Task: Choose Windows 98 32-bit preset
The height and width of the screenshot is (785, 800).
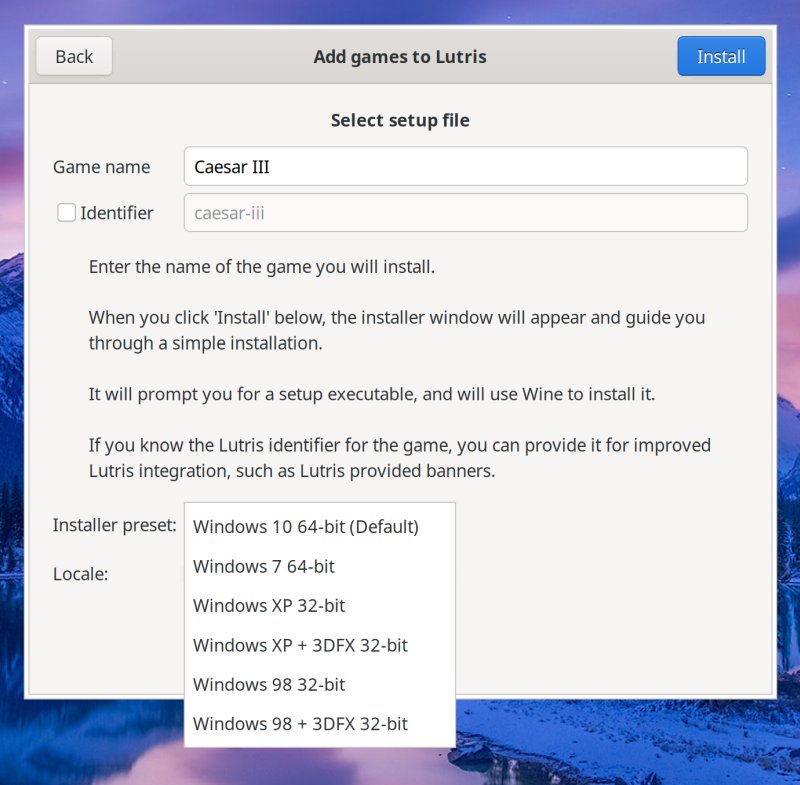Action: (268, 684)
